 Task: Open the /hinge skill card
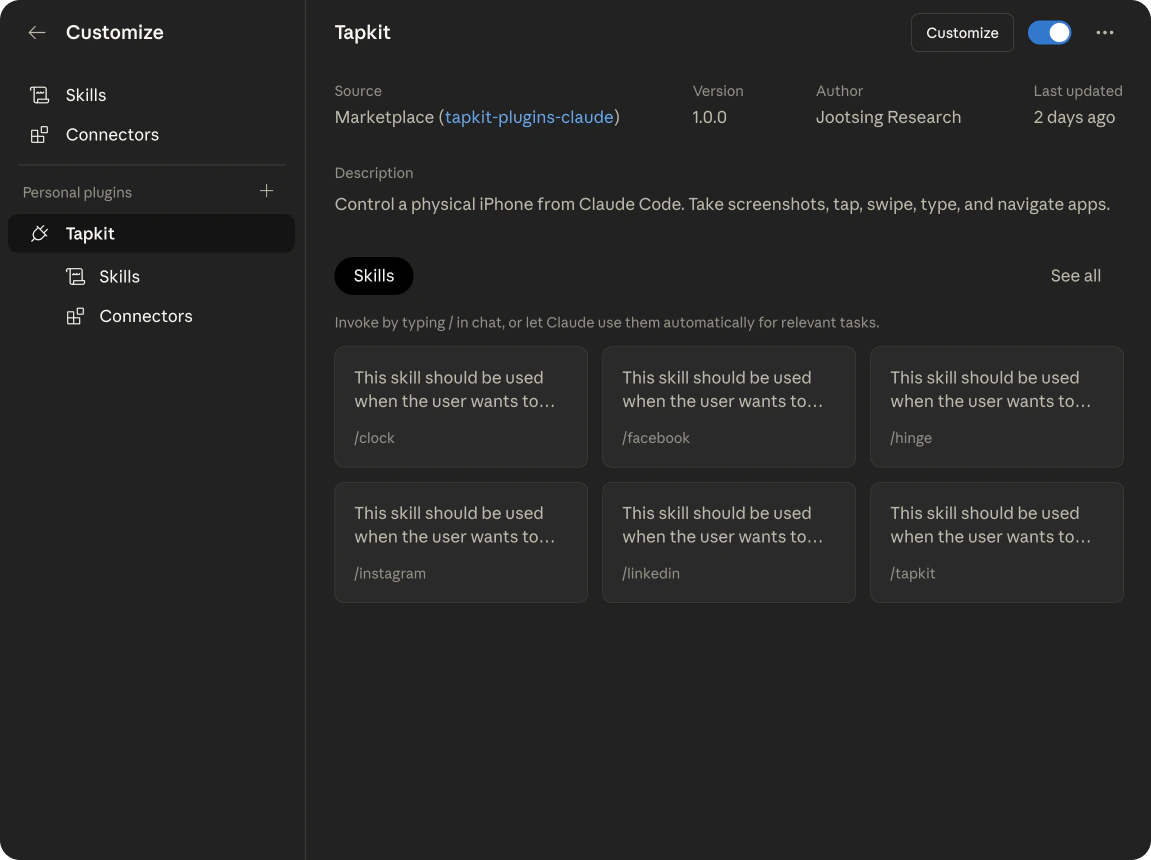click(x=996, y=407)
